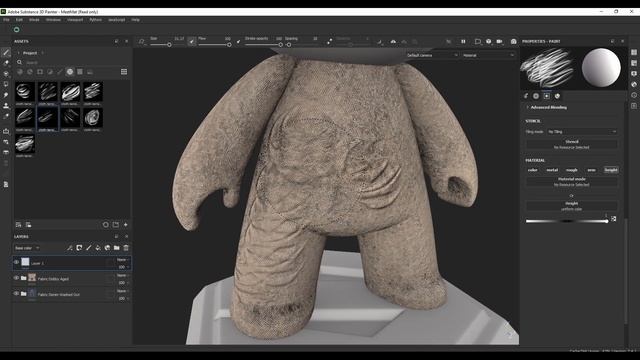Add a paint layer in Layers toolbar
Screen dimensions: 640x360
point(89,248)
